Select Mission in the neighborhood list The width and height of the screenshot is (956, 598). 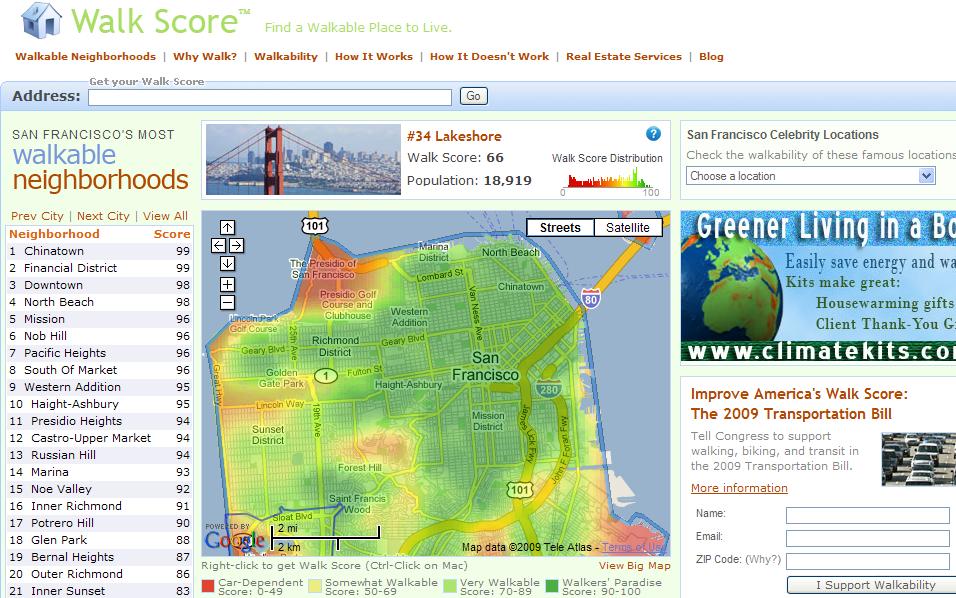(99, 319)
